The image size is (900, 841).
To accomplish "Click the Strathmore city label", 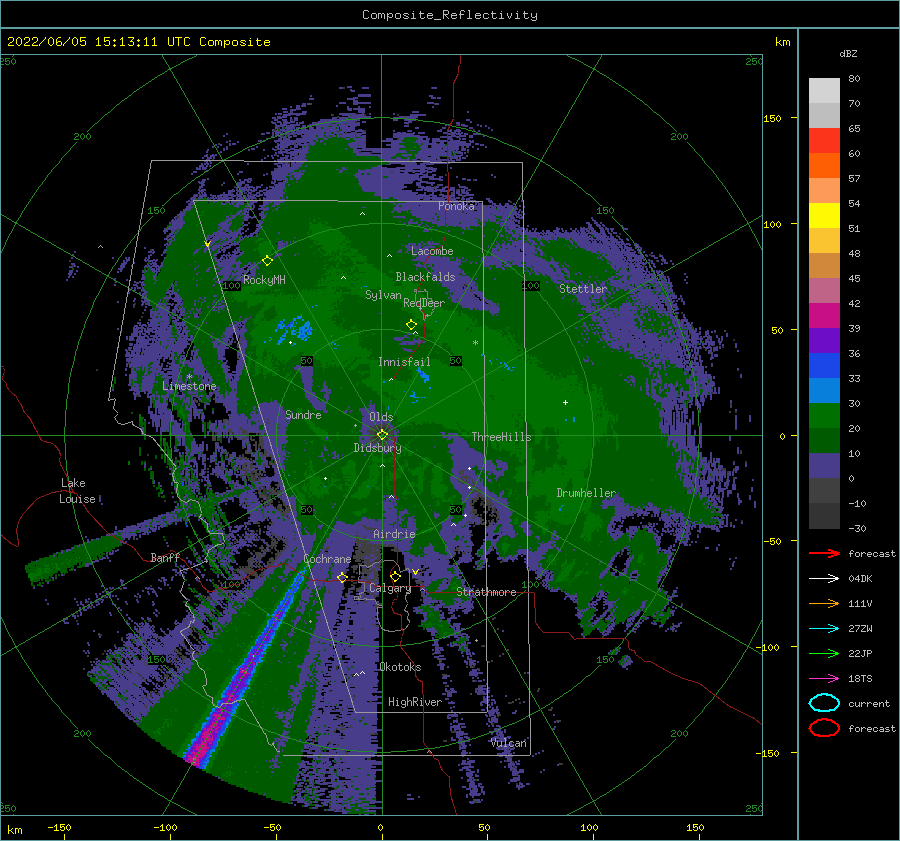I will point(486,592).
